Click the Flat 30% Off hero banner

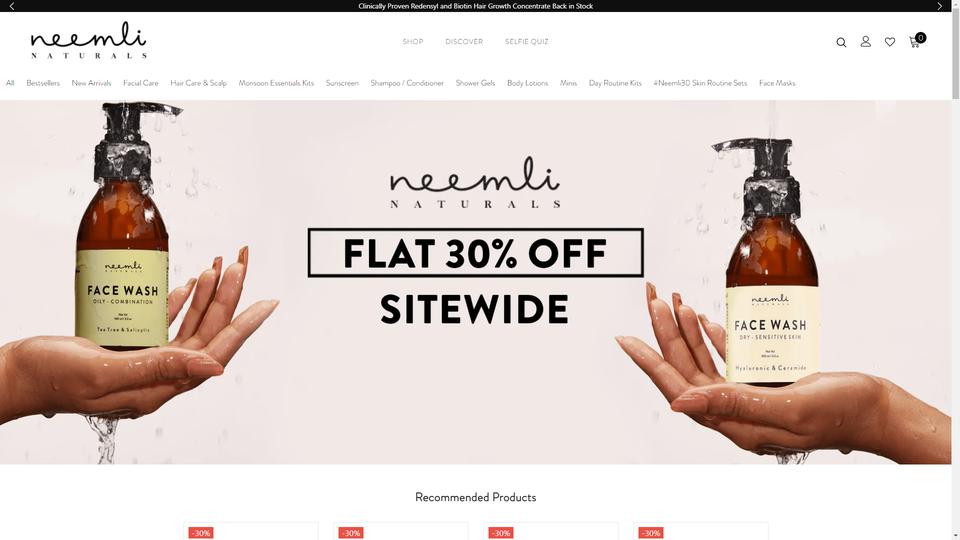point(476,282)
